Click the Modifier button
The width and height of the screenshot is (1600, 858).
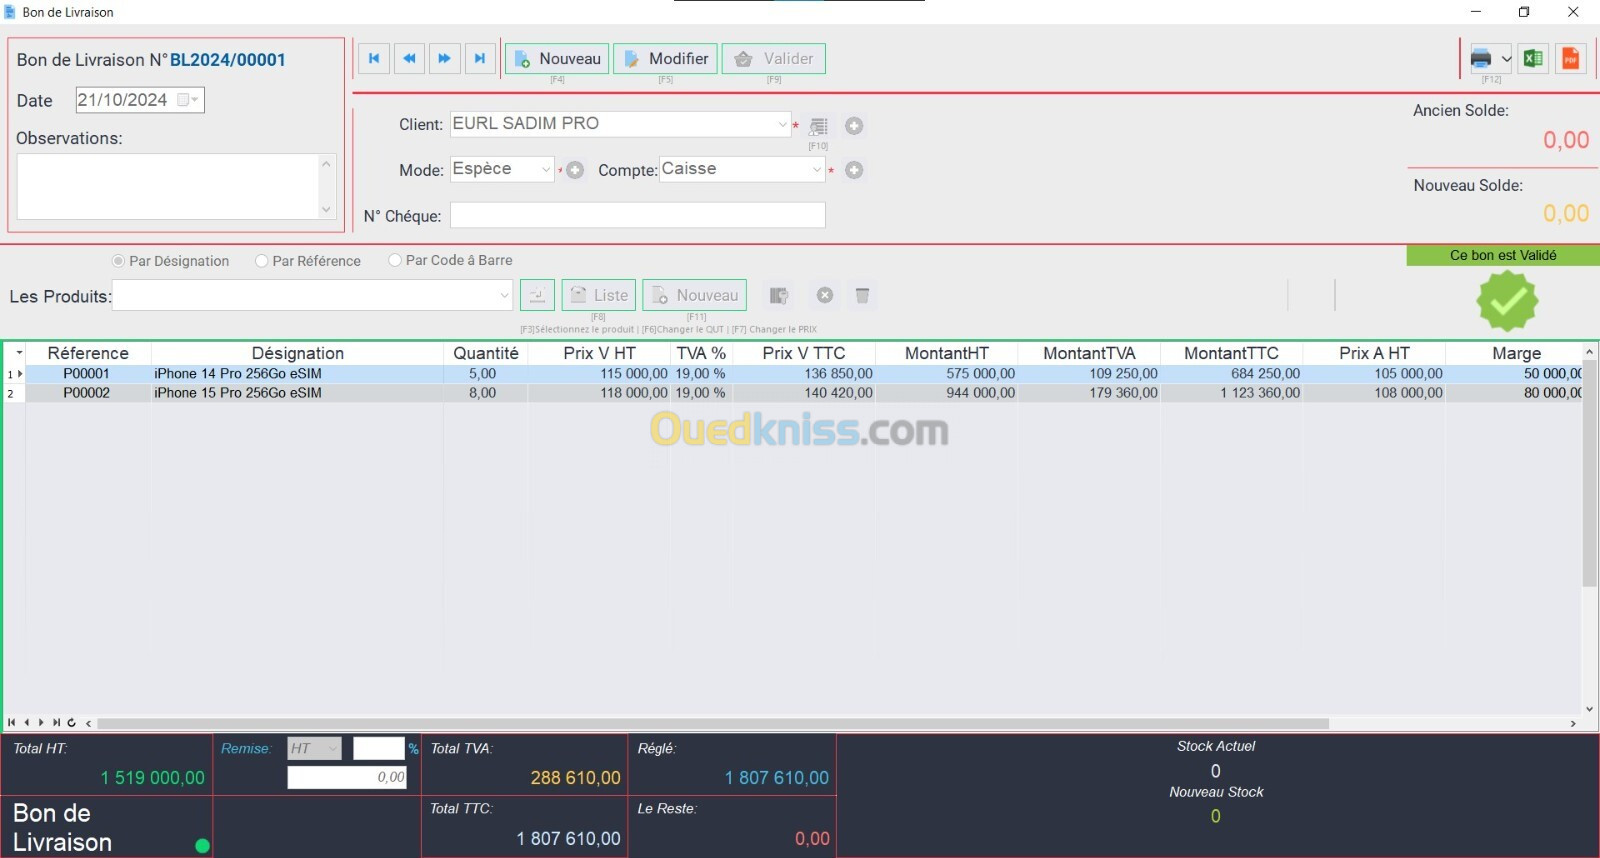(666, 59)
